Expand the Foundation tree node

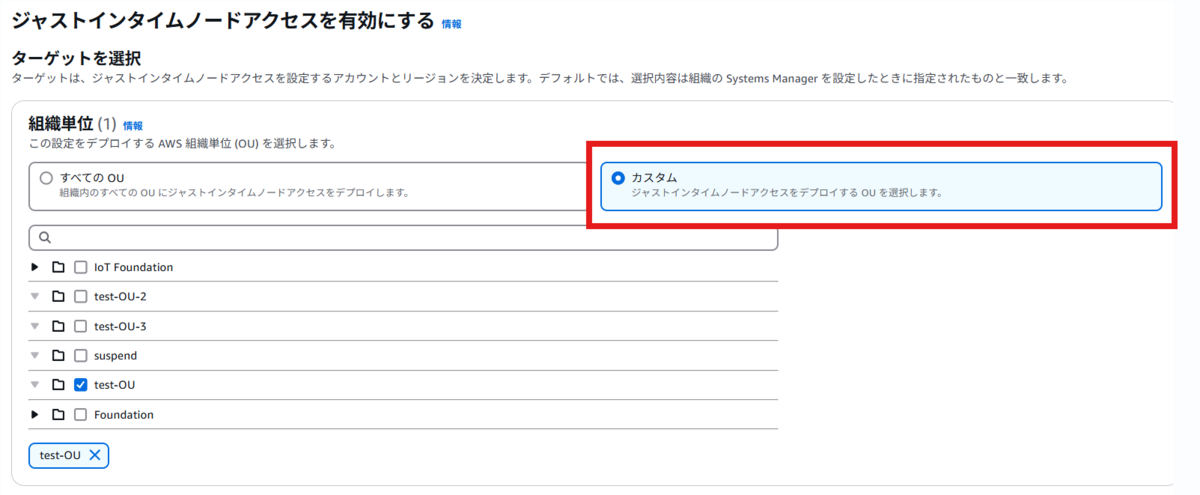pyautogui.click(x=35, y=414)
